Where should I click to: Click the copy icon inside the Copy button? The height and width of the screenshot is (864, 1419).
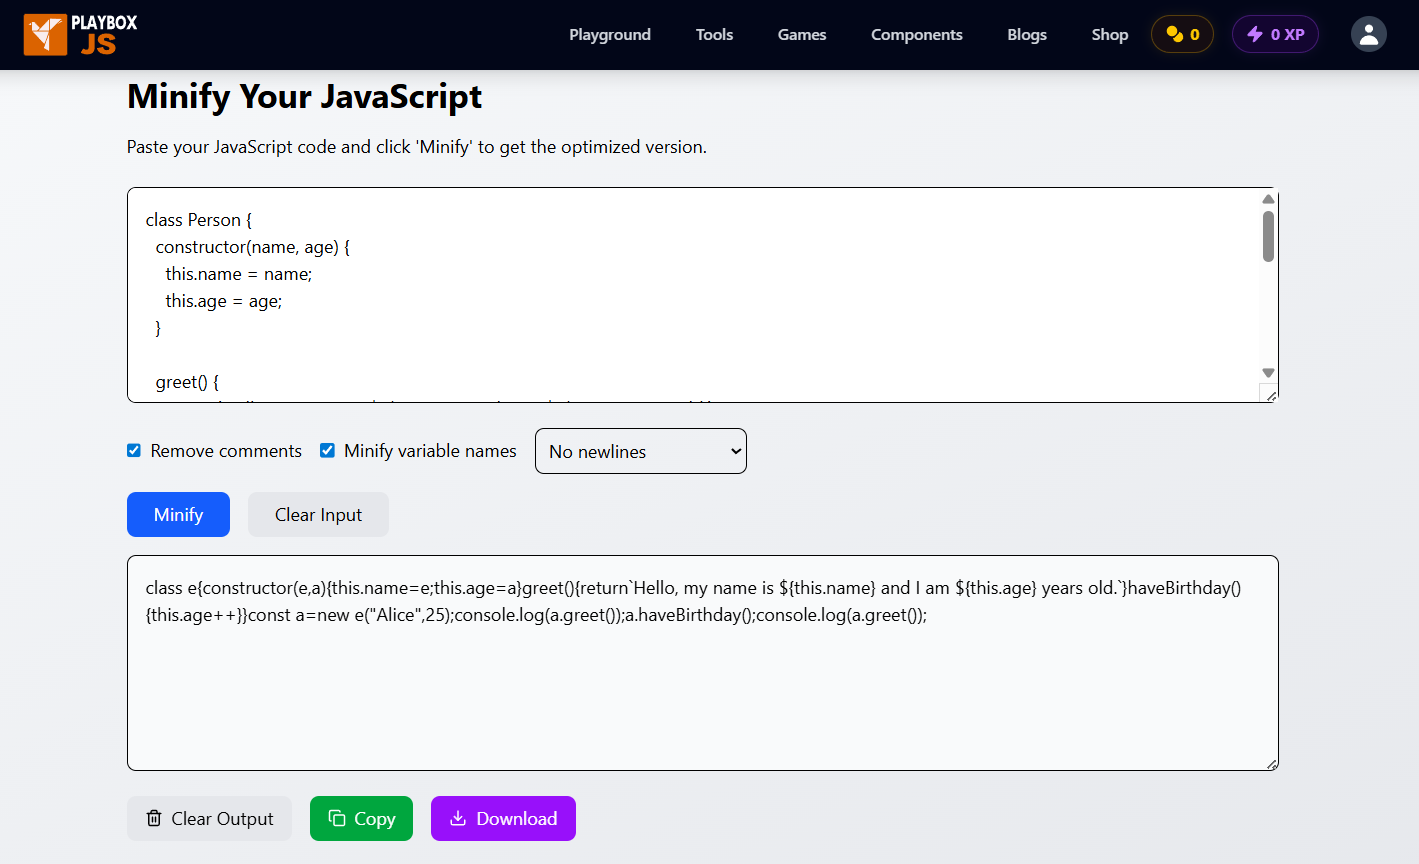point(337,818)
